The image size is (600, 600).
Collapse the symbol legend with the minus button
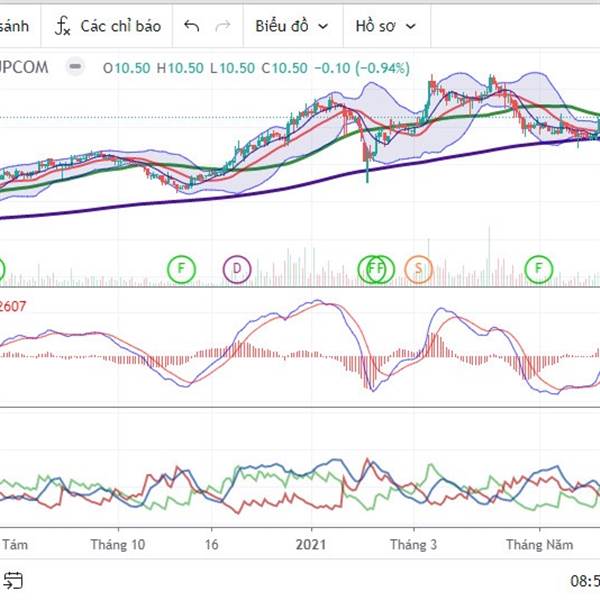75,67
